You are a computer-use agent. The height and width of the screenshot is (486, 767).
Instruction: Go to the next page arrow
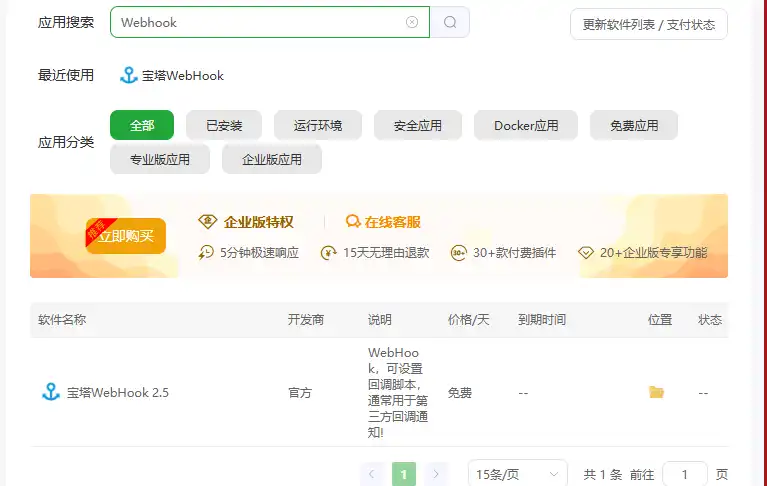pyautogui.click(x=435, y=473)
